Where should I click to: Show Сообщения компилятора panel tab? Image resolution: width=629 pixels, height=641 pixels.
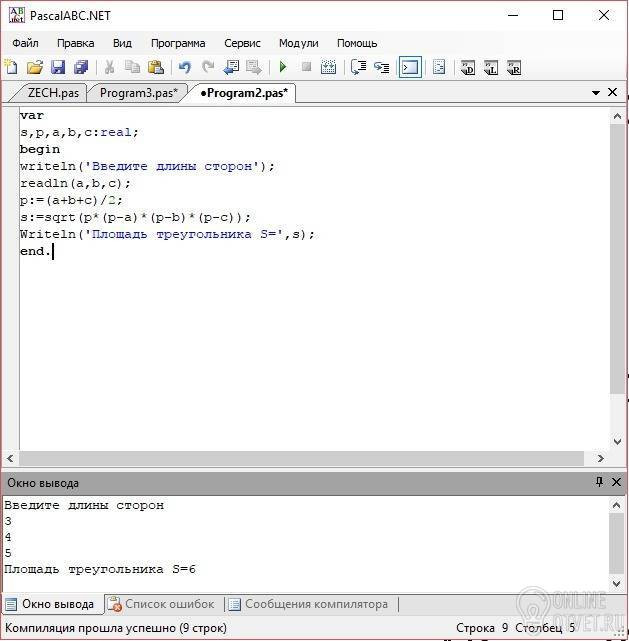[x=309, y=604]
